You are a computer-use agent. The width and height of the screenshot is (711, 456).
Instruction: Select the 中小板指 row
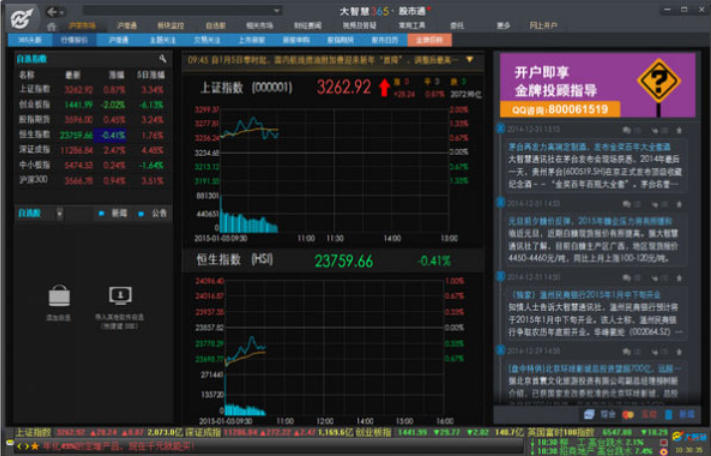(x=92, y=165)
